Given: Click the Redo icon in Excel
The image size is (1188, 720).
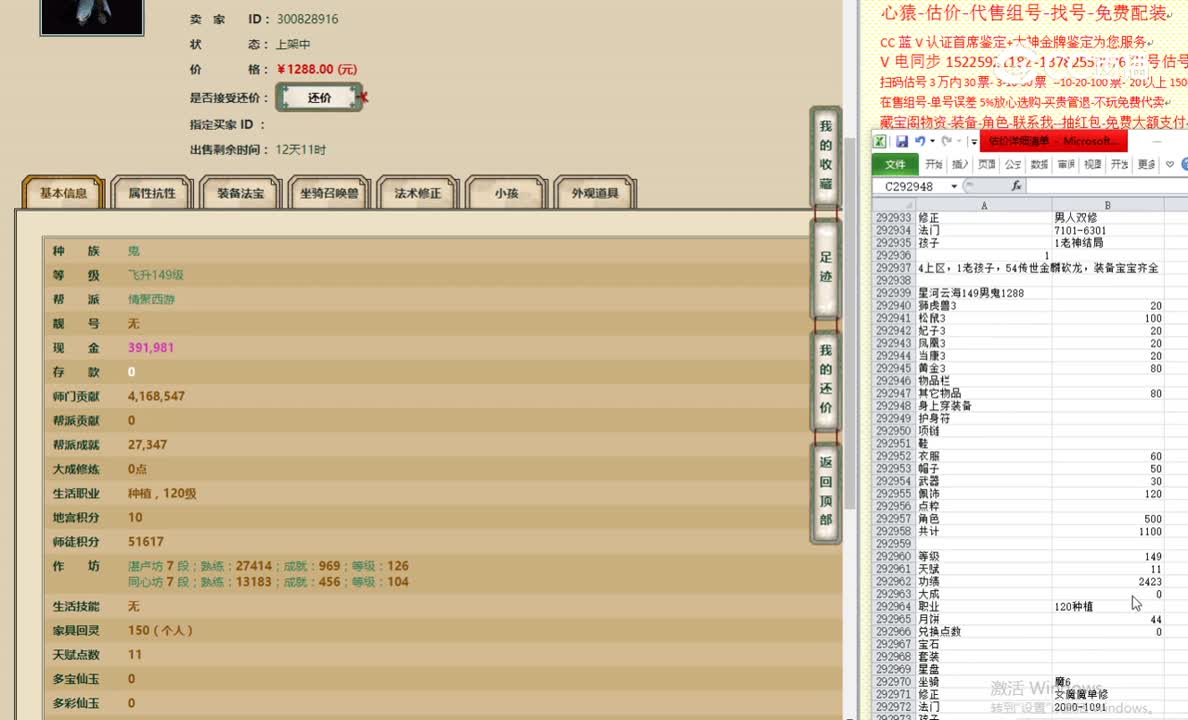Looking at the screenshot, I should click(x=946, y=141).
